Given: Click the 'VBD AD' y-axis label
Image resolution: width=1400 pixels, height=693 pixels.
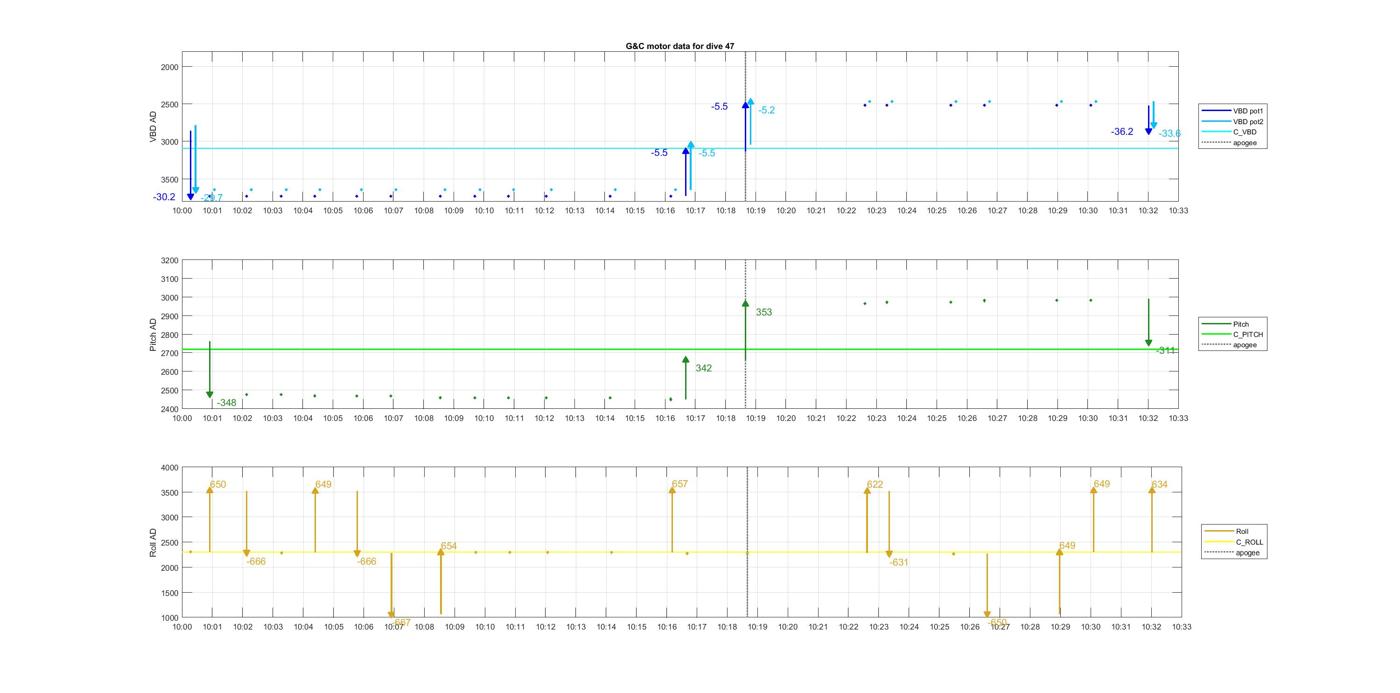Looking at the screenshot, I should pos(154,126).
